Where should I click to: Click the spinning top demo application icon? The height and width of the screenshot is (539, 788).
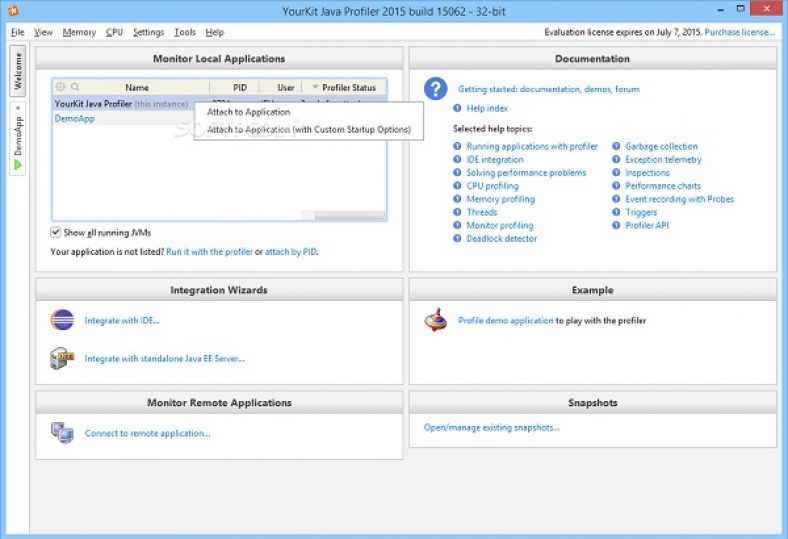pos(435,320)
